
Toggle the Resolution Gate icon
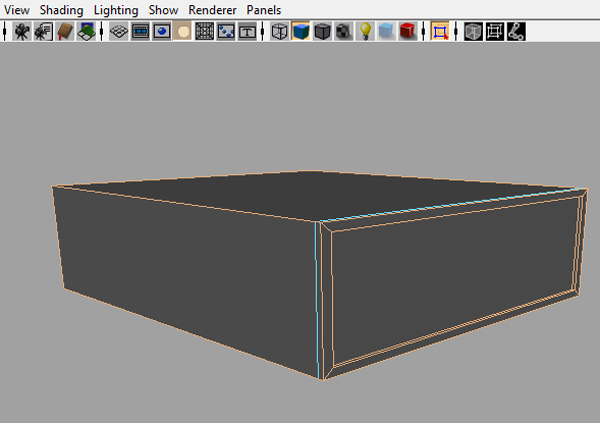click(161, 31)
